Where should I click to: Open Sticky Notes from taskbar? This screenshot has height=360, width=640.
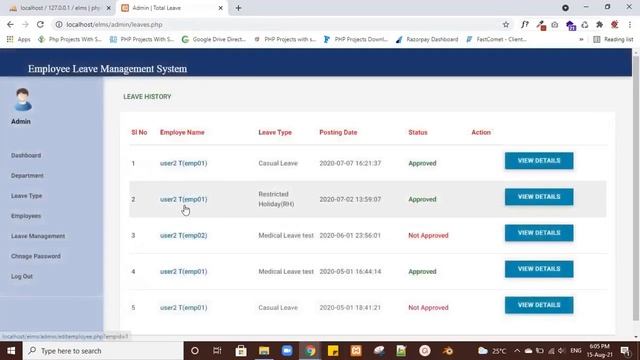333,351
